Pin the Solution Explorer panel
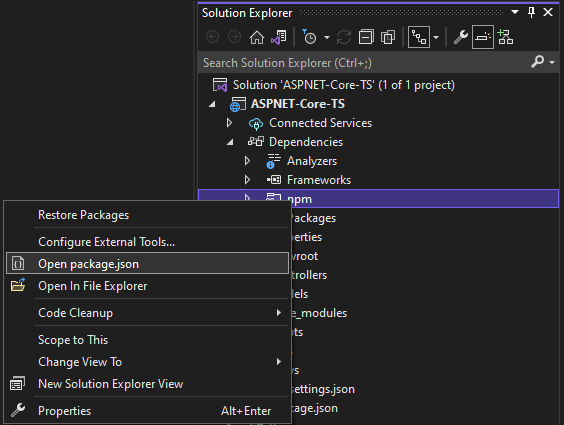 531,12
